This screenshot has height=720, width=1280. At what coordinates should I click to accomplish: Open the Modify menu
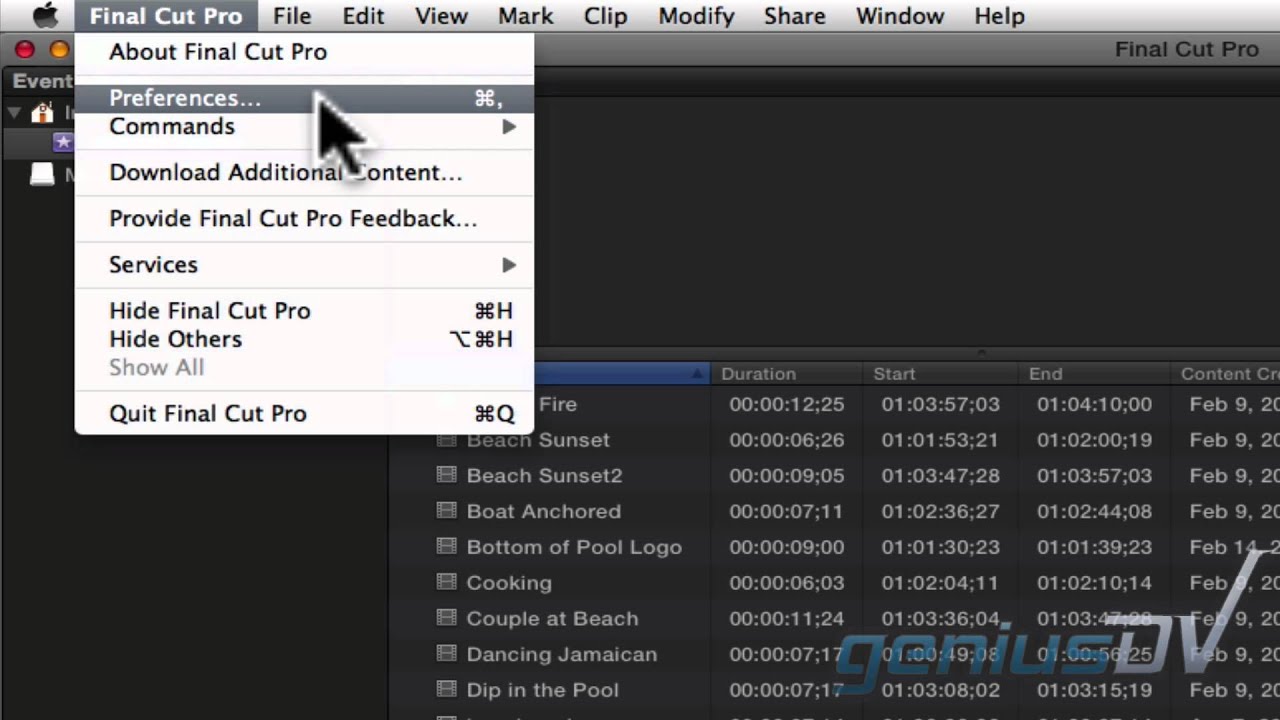coord(696,16)
